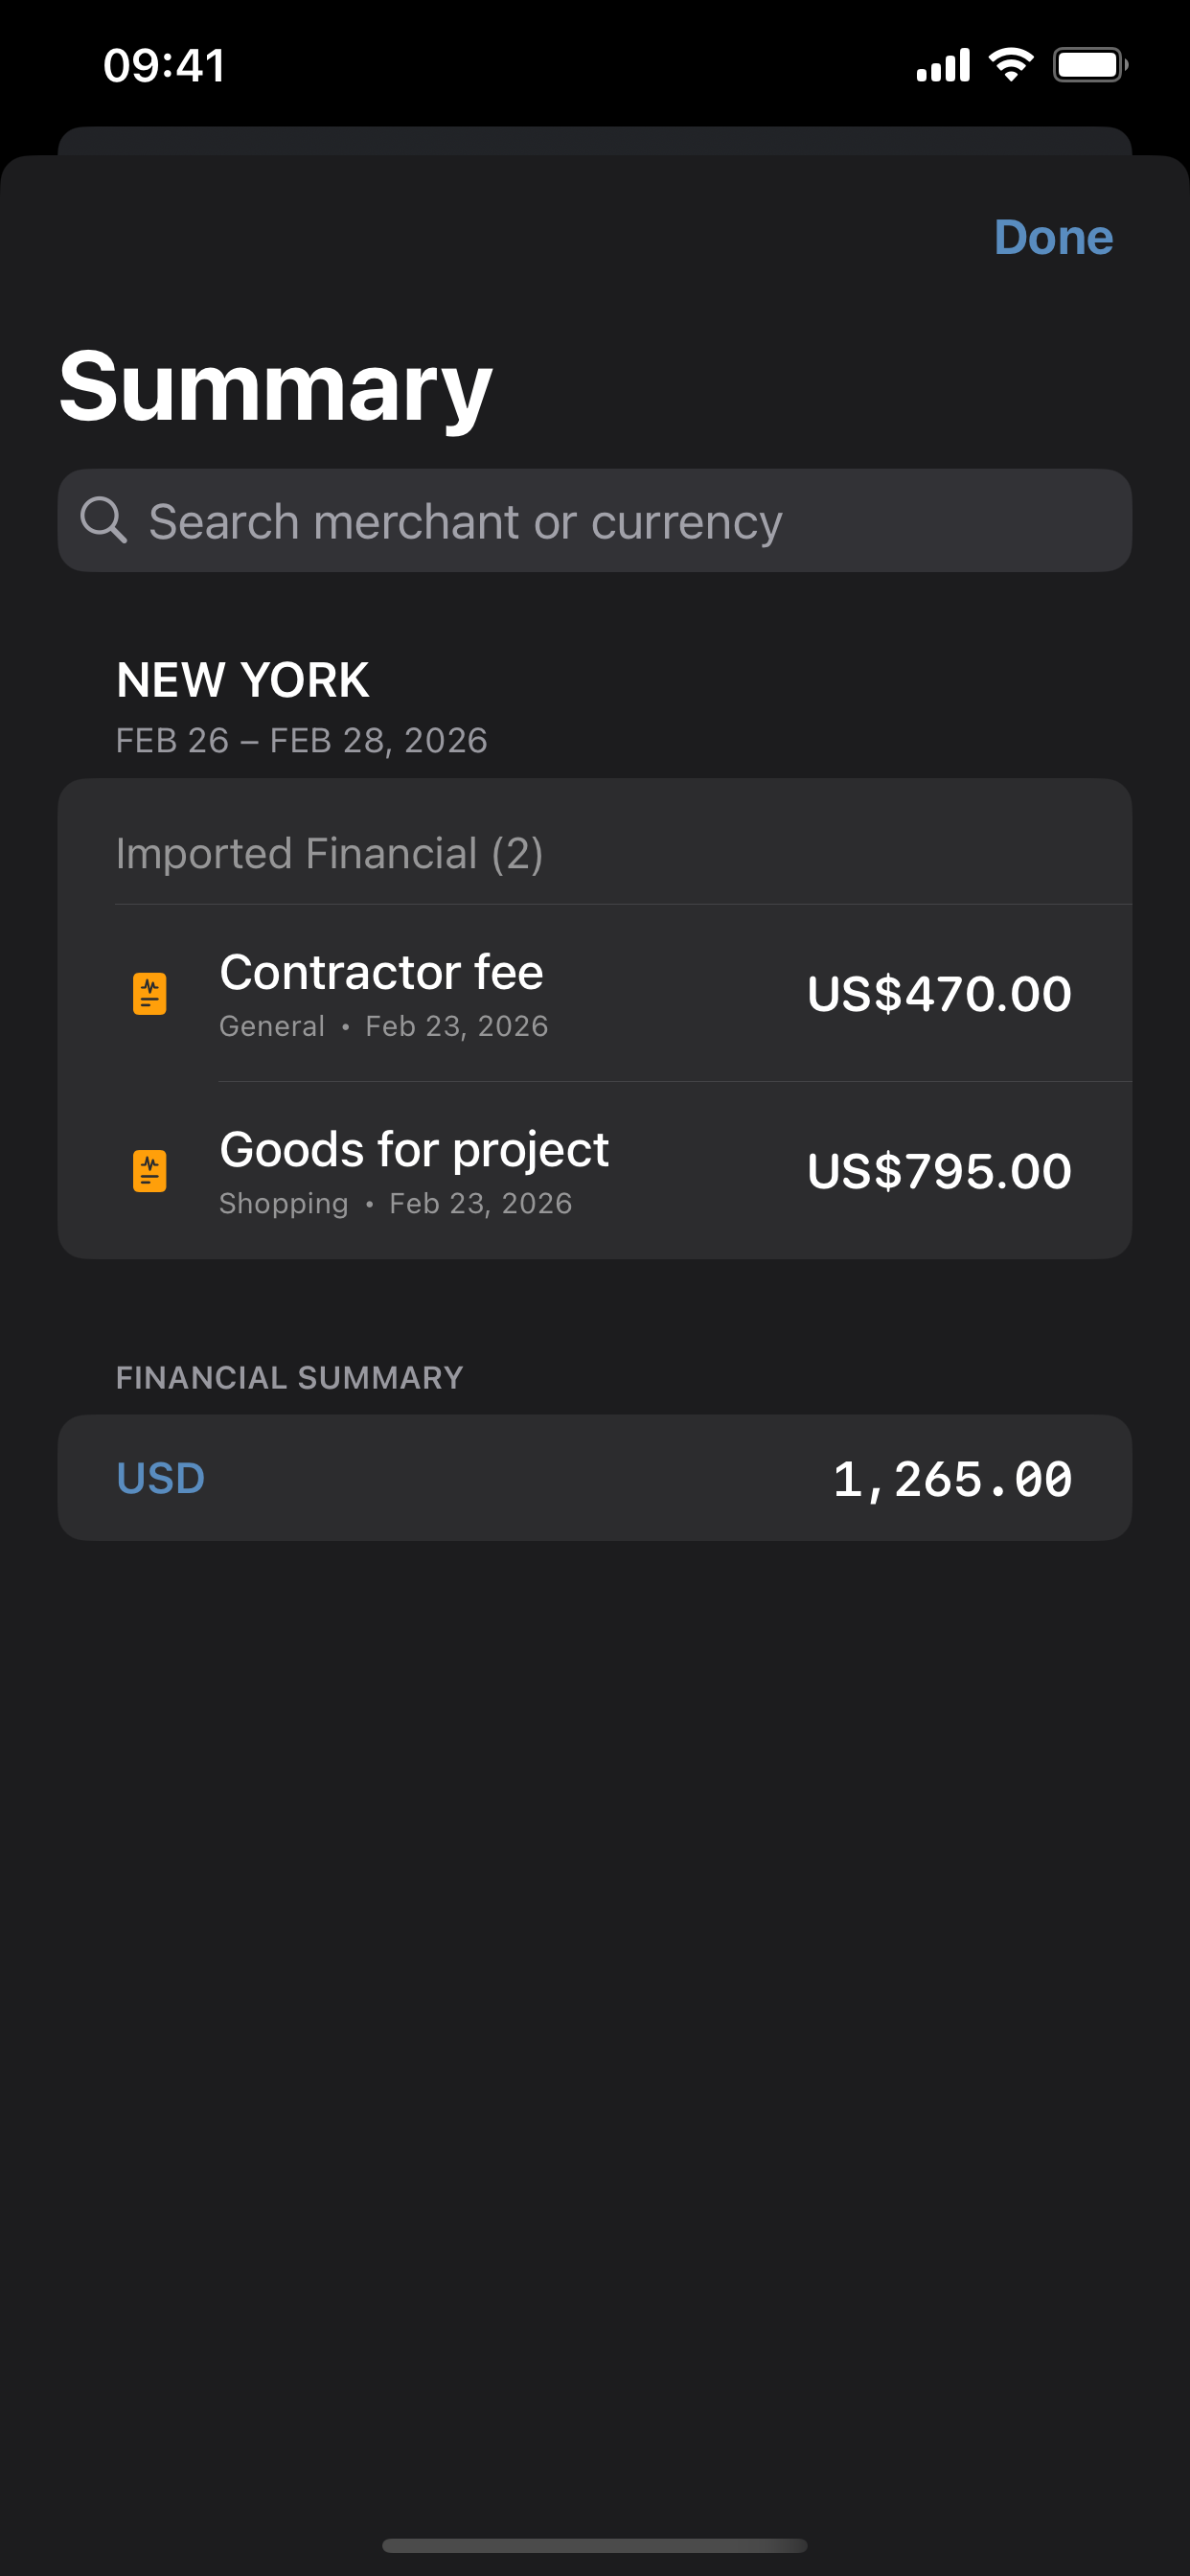Viewport: 1190px width, 2576px height.
Task: Select the USD currency link
Action: 161,1478
